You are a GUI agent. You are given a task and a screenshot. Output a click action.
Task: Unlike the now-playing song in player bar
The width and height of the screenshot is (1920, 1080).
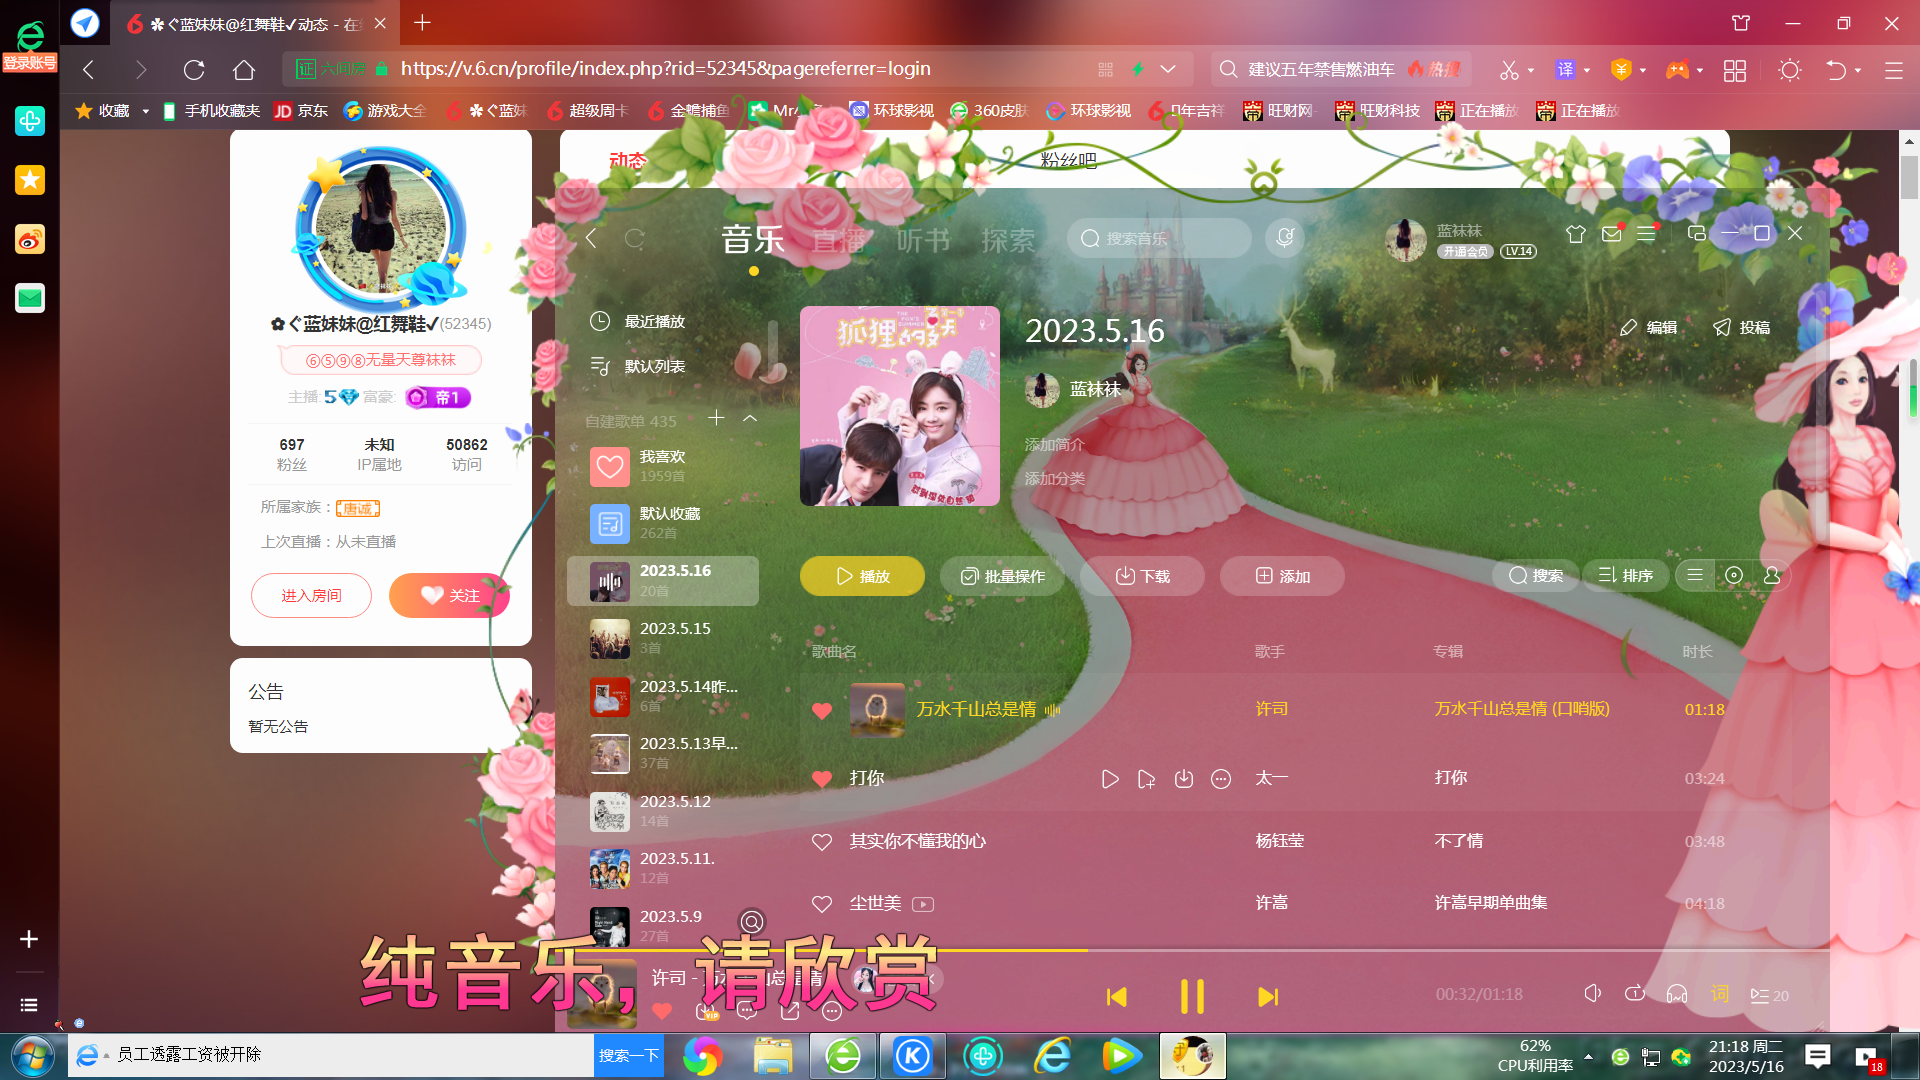click(662, 1011)
